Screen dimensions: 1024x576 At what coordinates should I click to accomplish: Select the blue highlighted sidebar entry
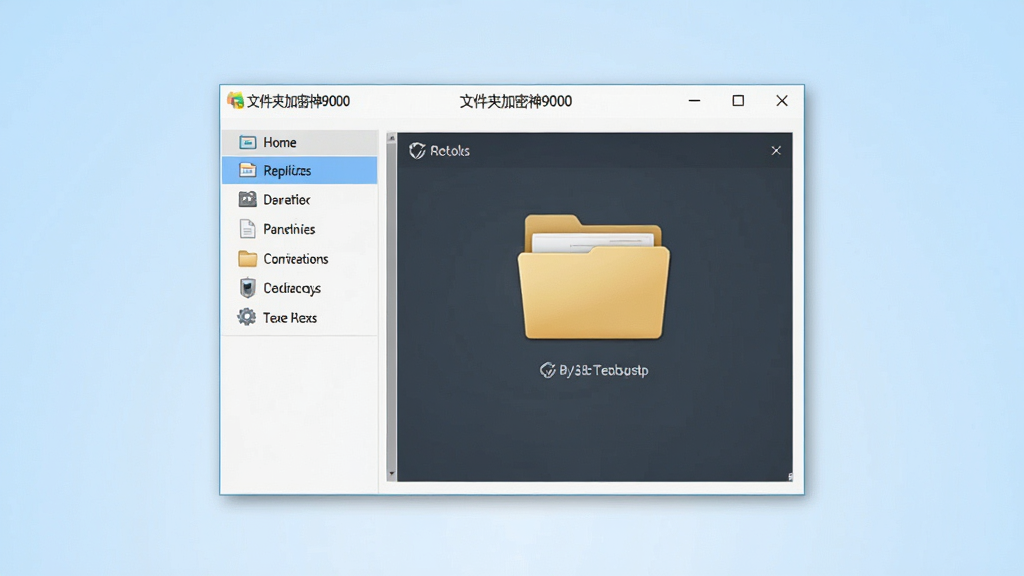(300, 170)
